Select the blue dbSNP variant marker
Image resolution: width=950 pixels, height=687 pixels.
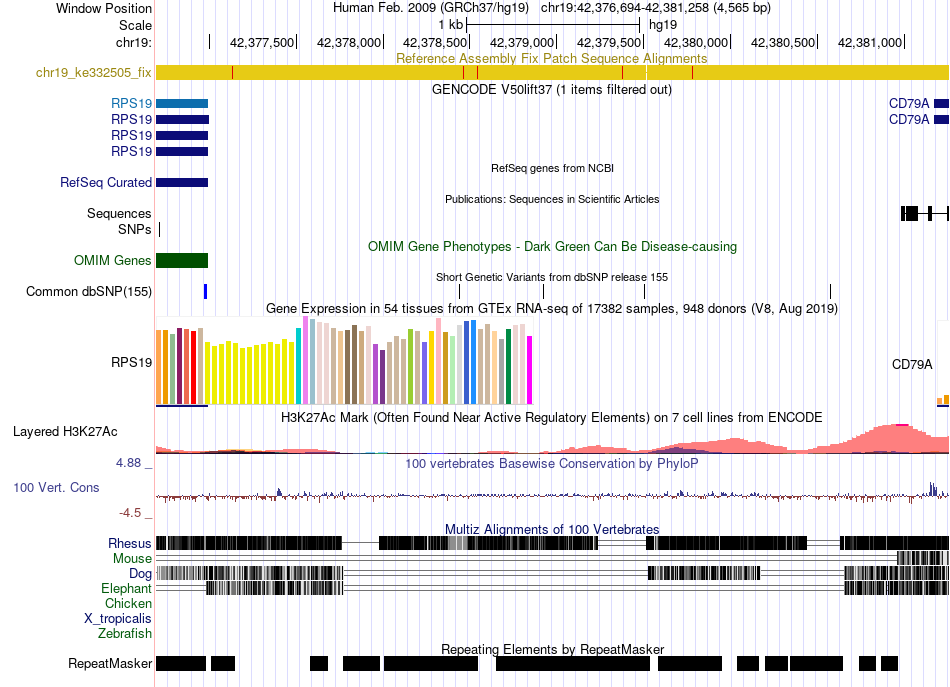point(205,291)
